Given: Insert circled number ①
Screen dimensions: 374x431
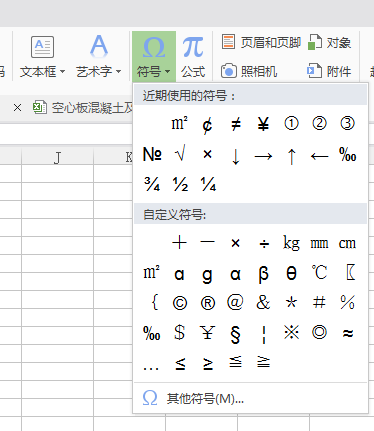Looking at the screenshot, I should [291, 123].
